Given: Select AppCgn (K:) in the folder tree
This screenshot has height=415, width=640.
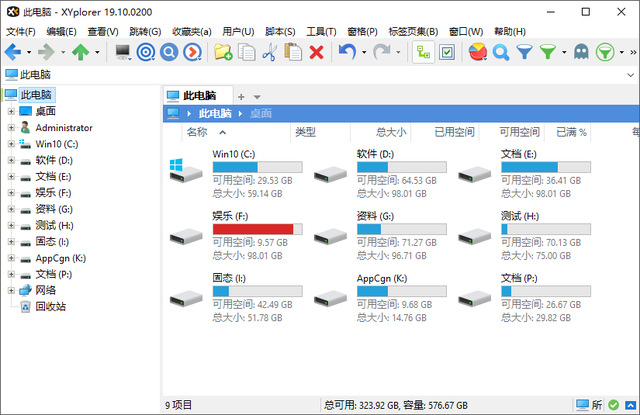Looking at the screenshot, I should (60, 258).
